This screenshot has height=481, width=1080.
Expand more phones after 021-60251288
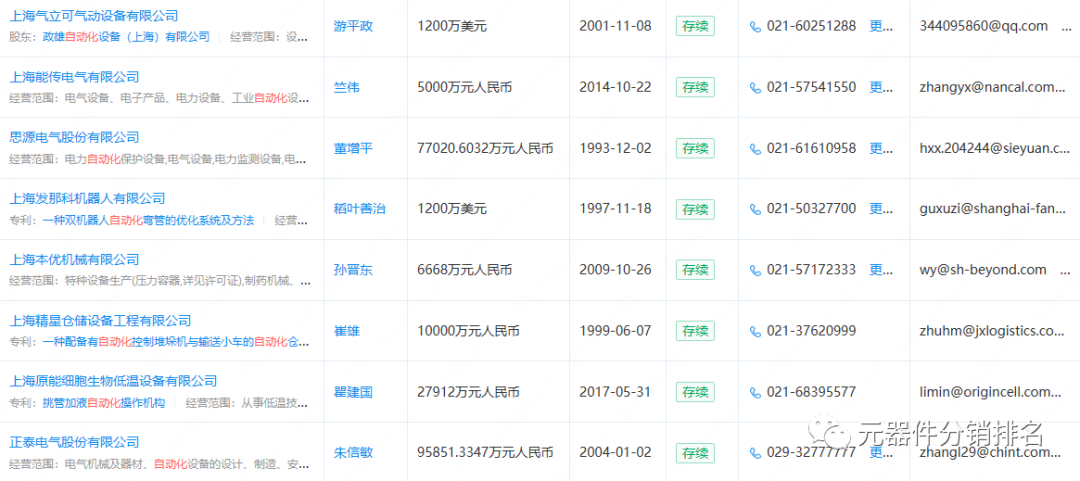882,27
